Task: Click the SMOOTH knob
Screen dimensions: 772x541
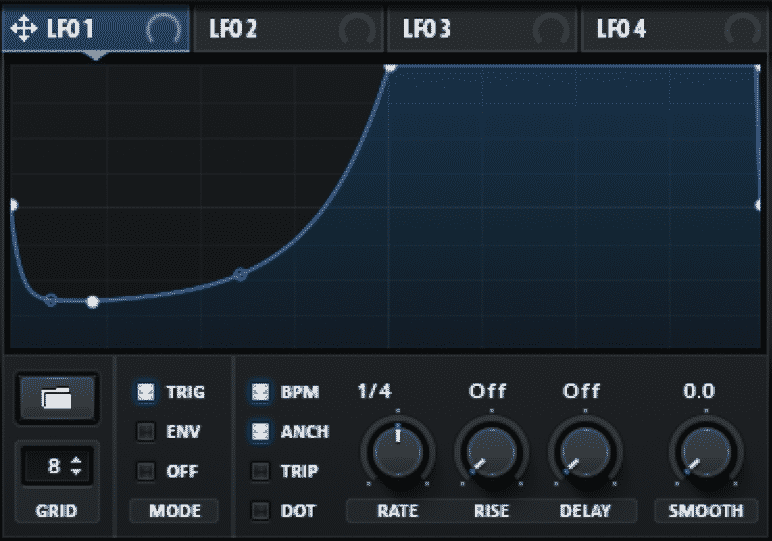Action: click(x=706, y=452)
